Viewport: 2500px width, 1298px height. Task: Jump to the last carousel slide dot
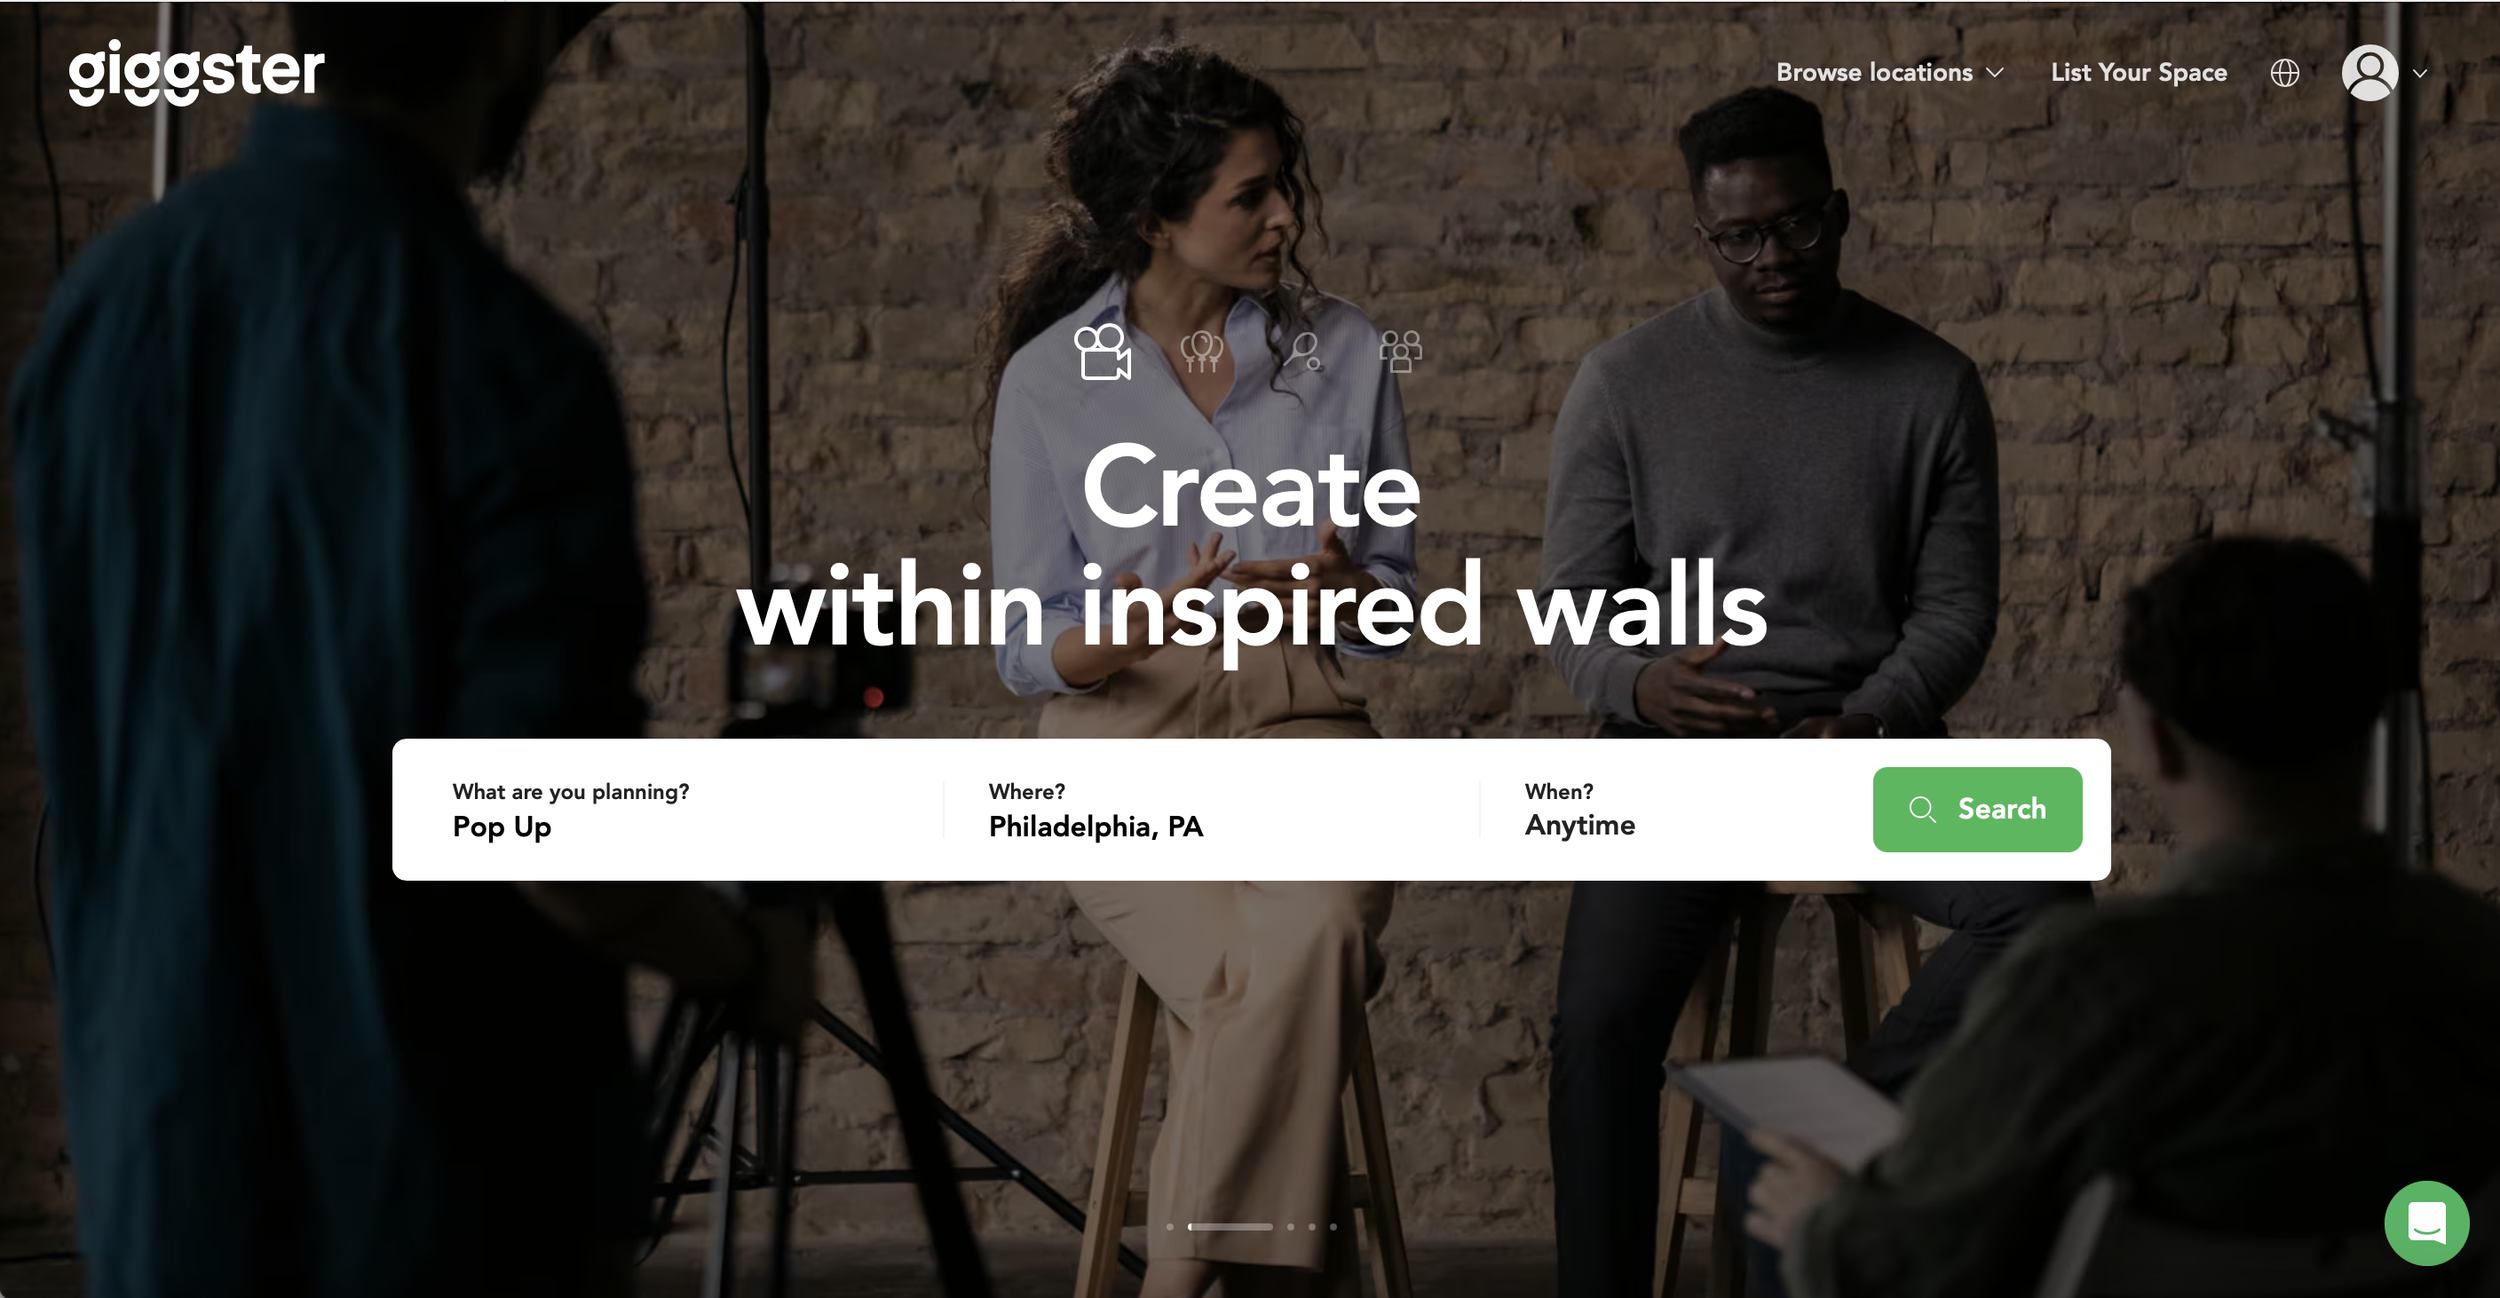[x=1333, y=1227]
